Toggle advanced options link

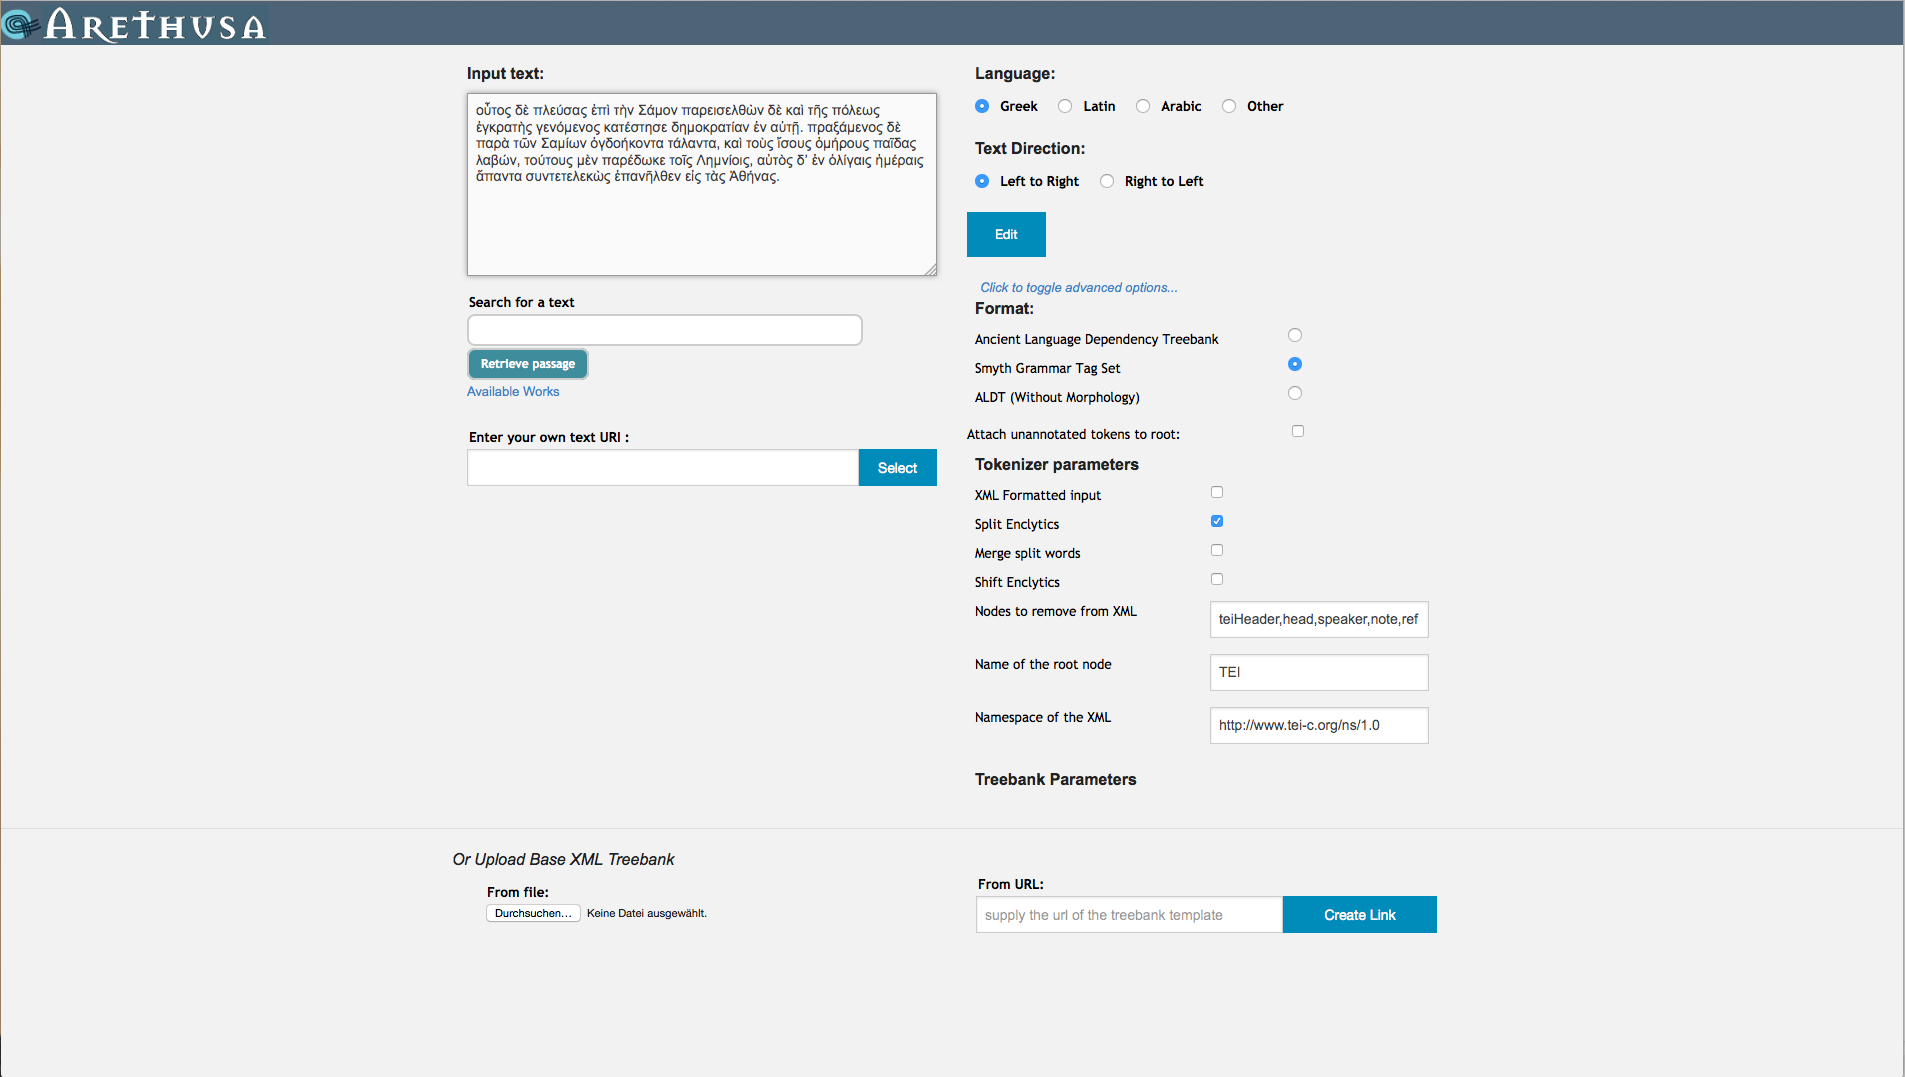[x=1078, y=287]
